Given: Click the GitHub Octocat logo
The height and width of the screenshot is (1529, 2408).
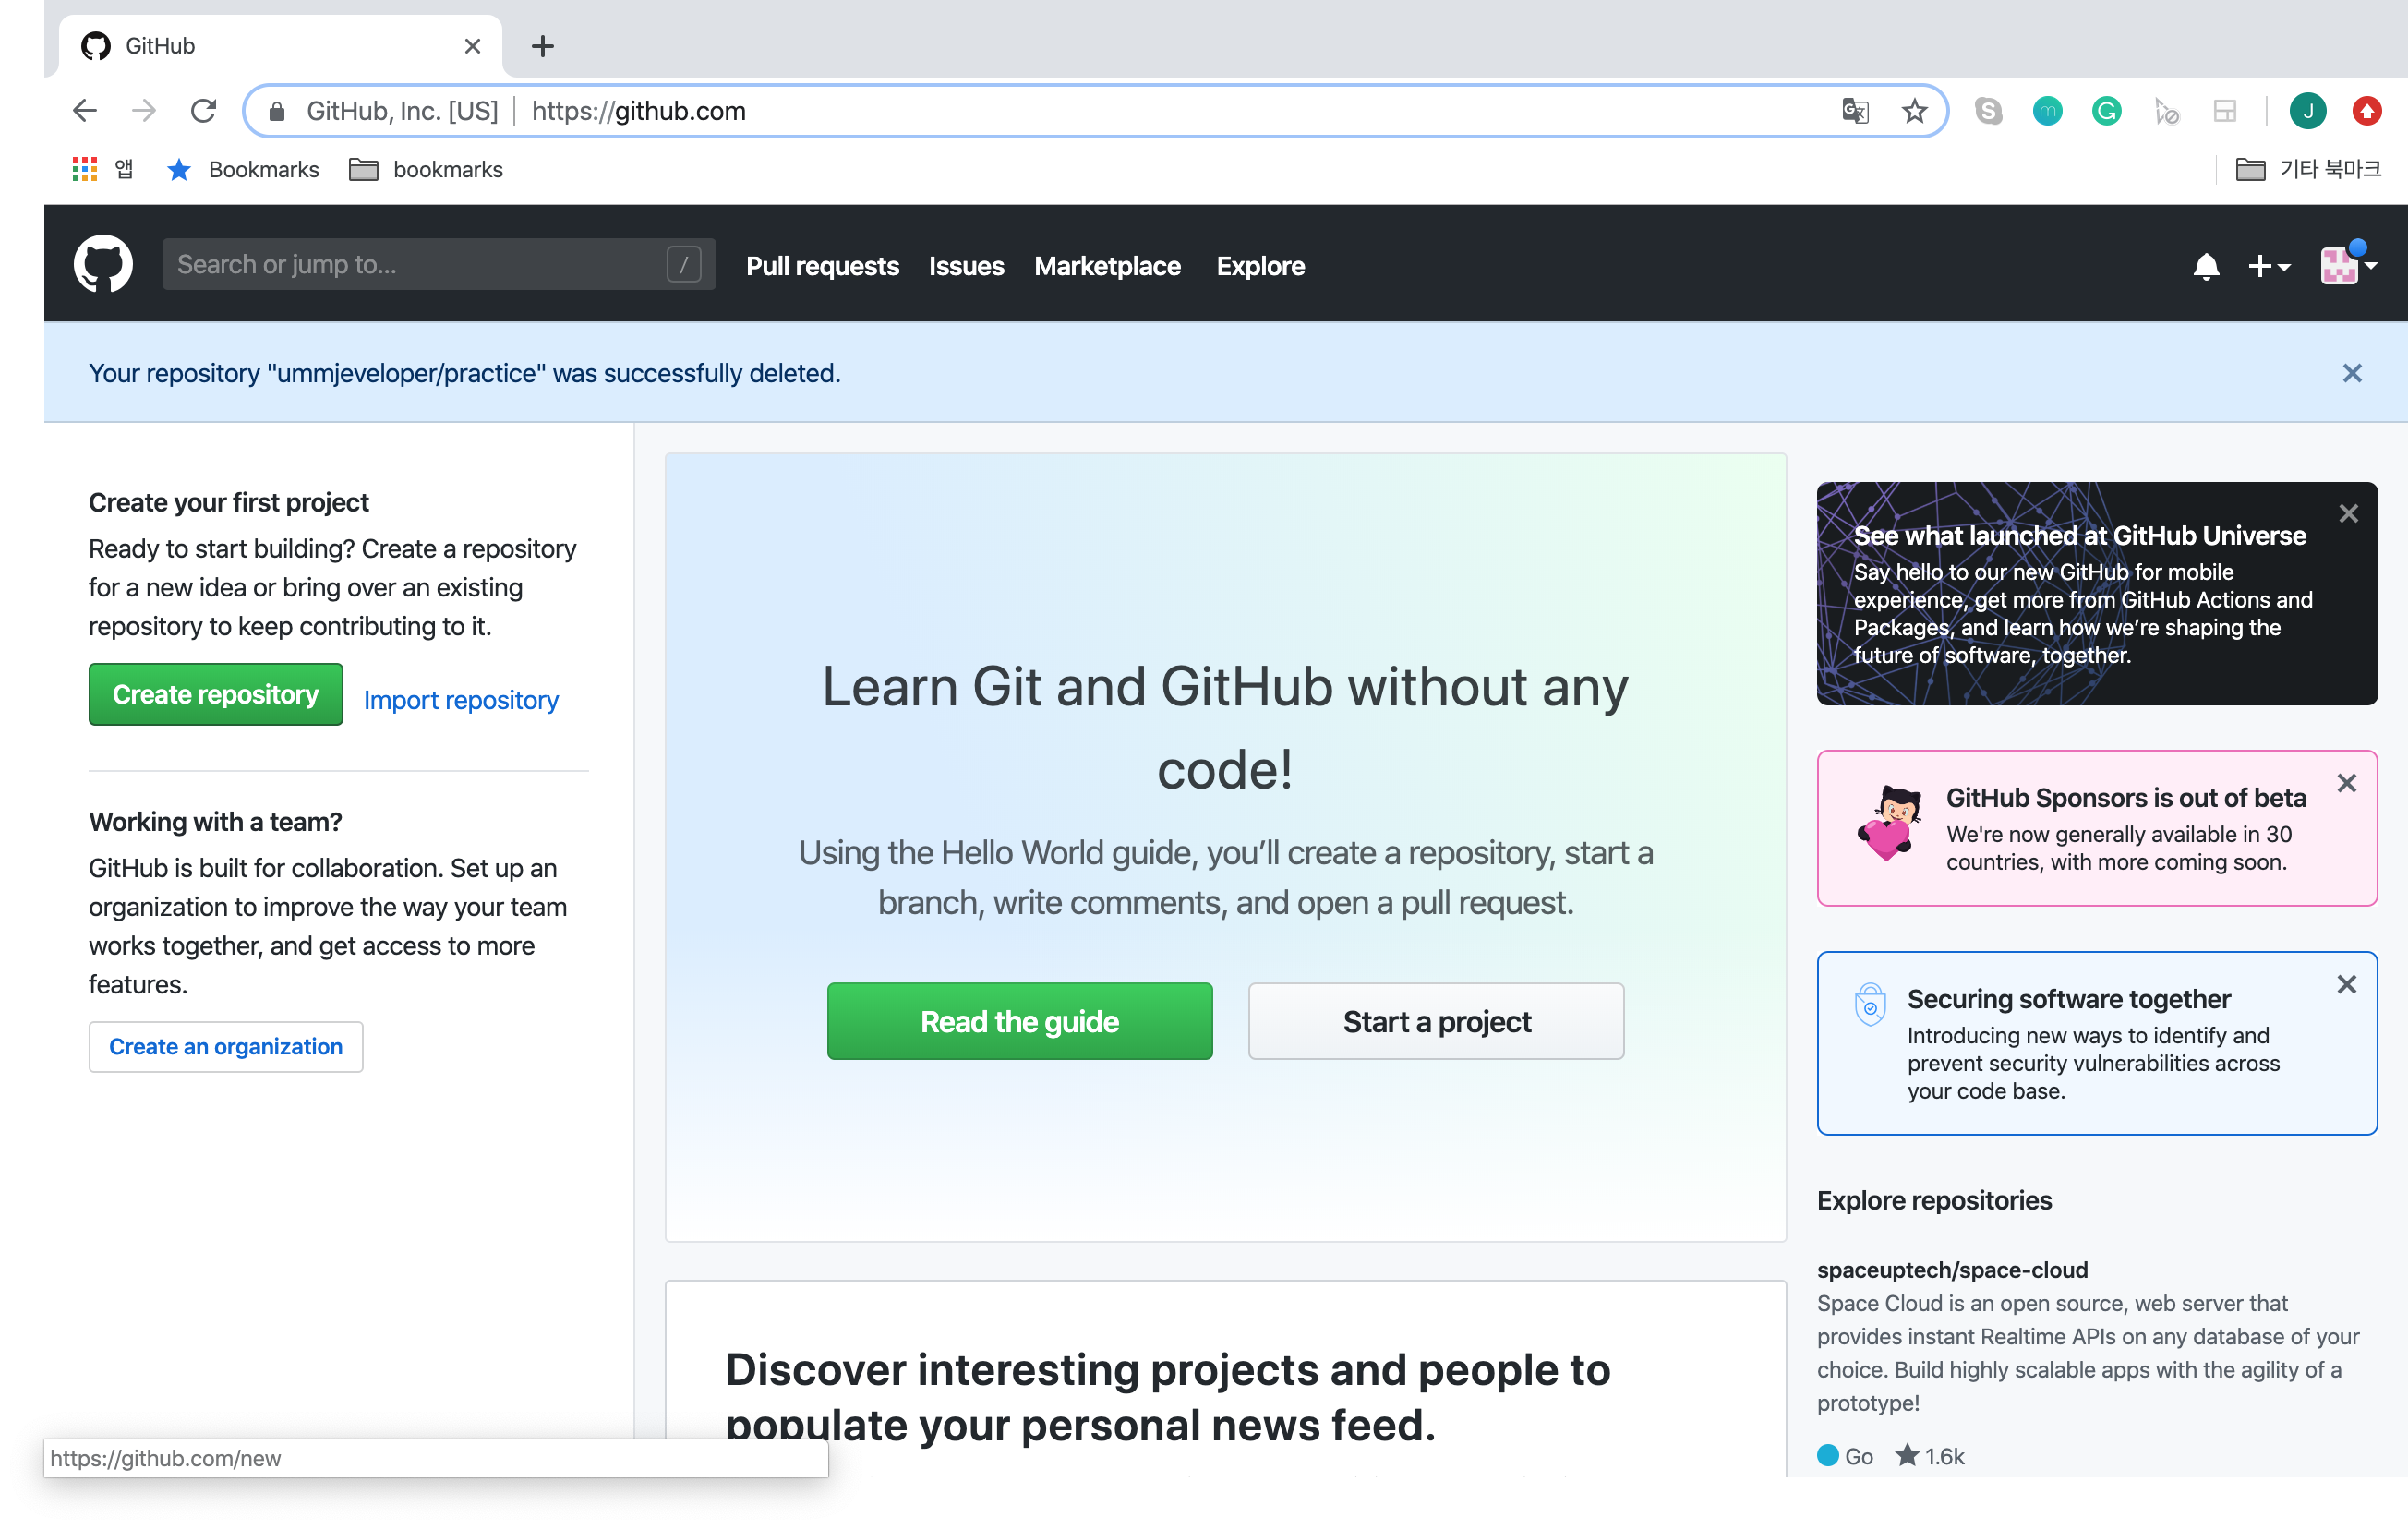Looking at the screenshot, I should point(103,265).
